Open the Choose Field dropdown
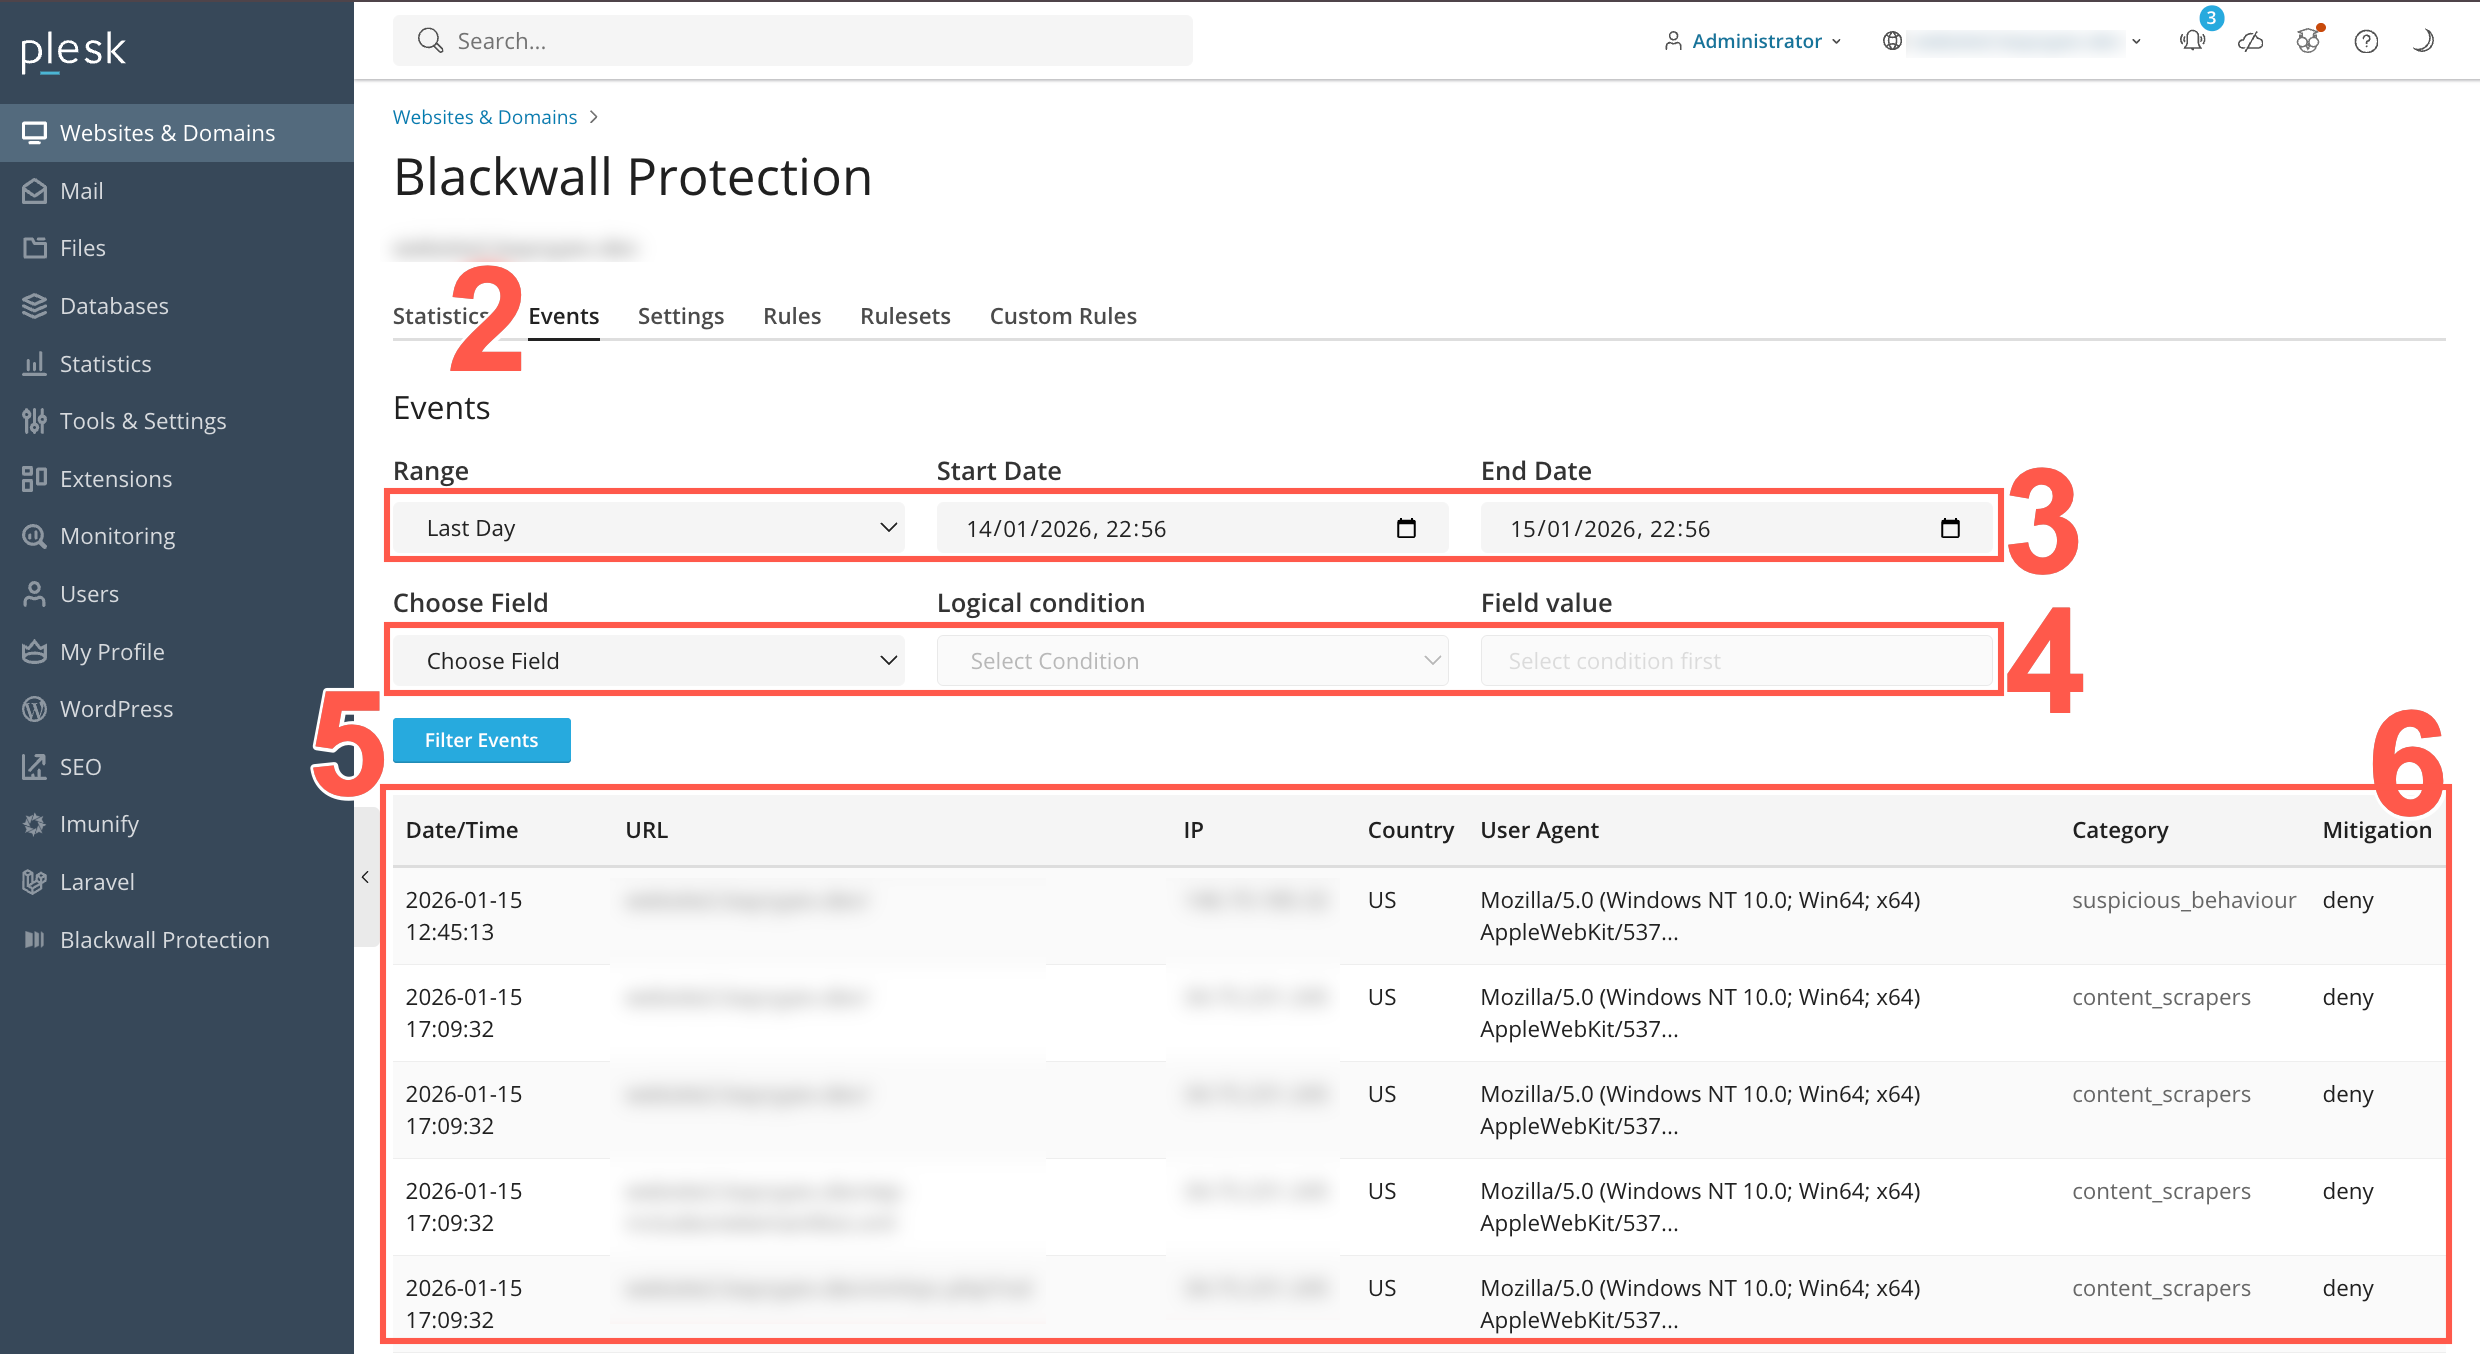Image resolution: width=2480 pixels, height=1354 pixels. point(648,661)
